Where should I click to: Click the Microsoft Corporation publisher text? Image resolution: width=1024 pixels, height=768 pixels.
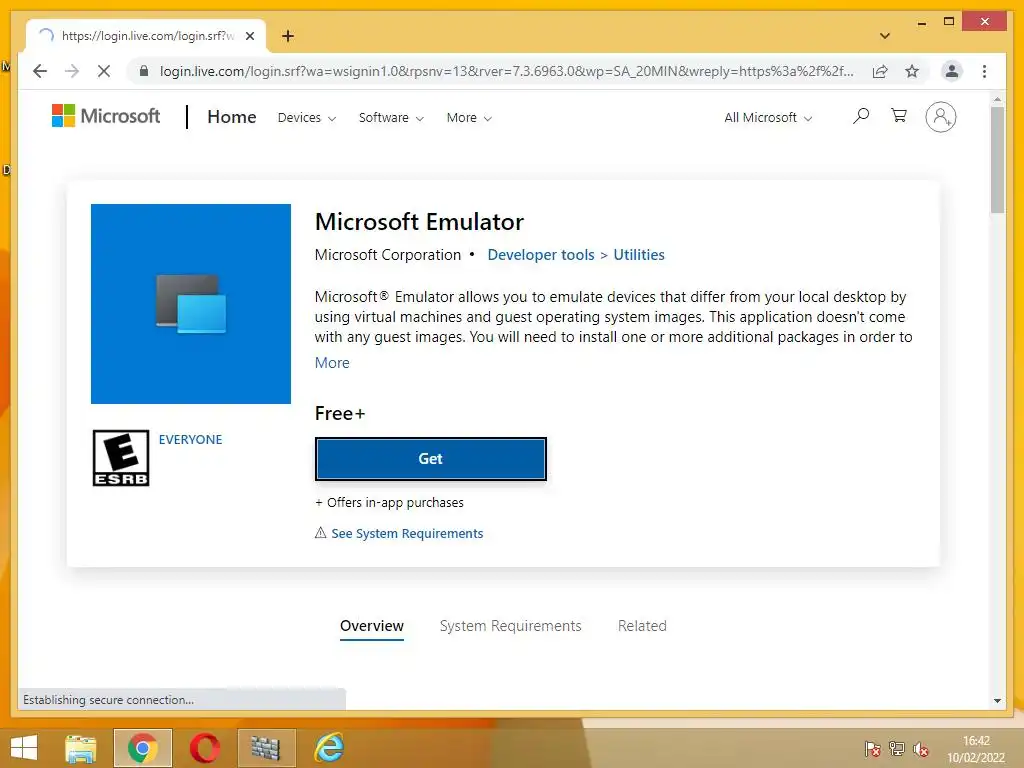388,255
